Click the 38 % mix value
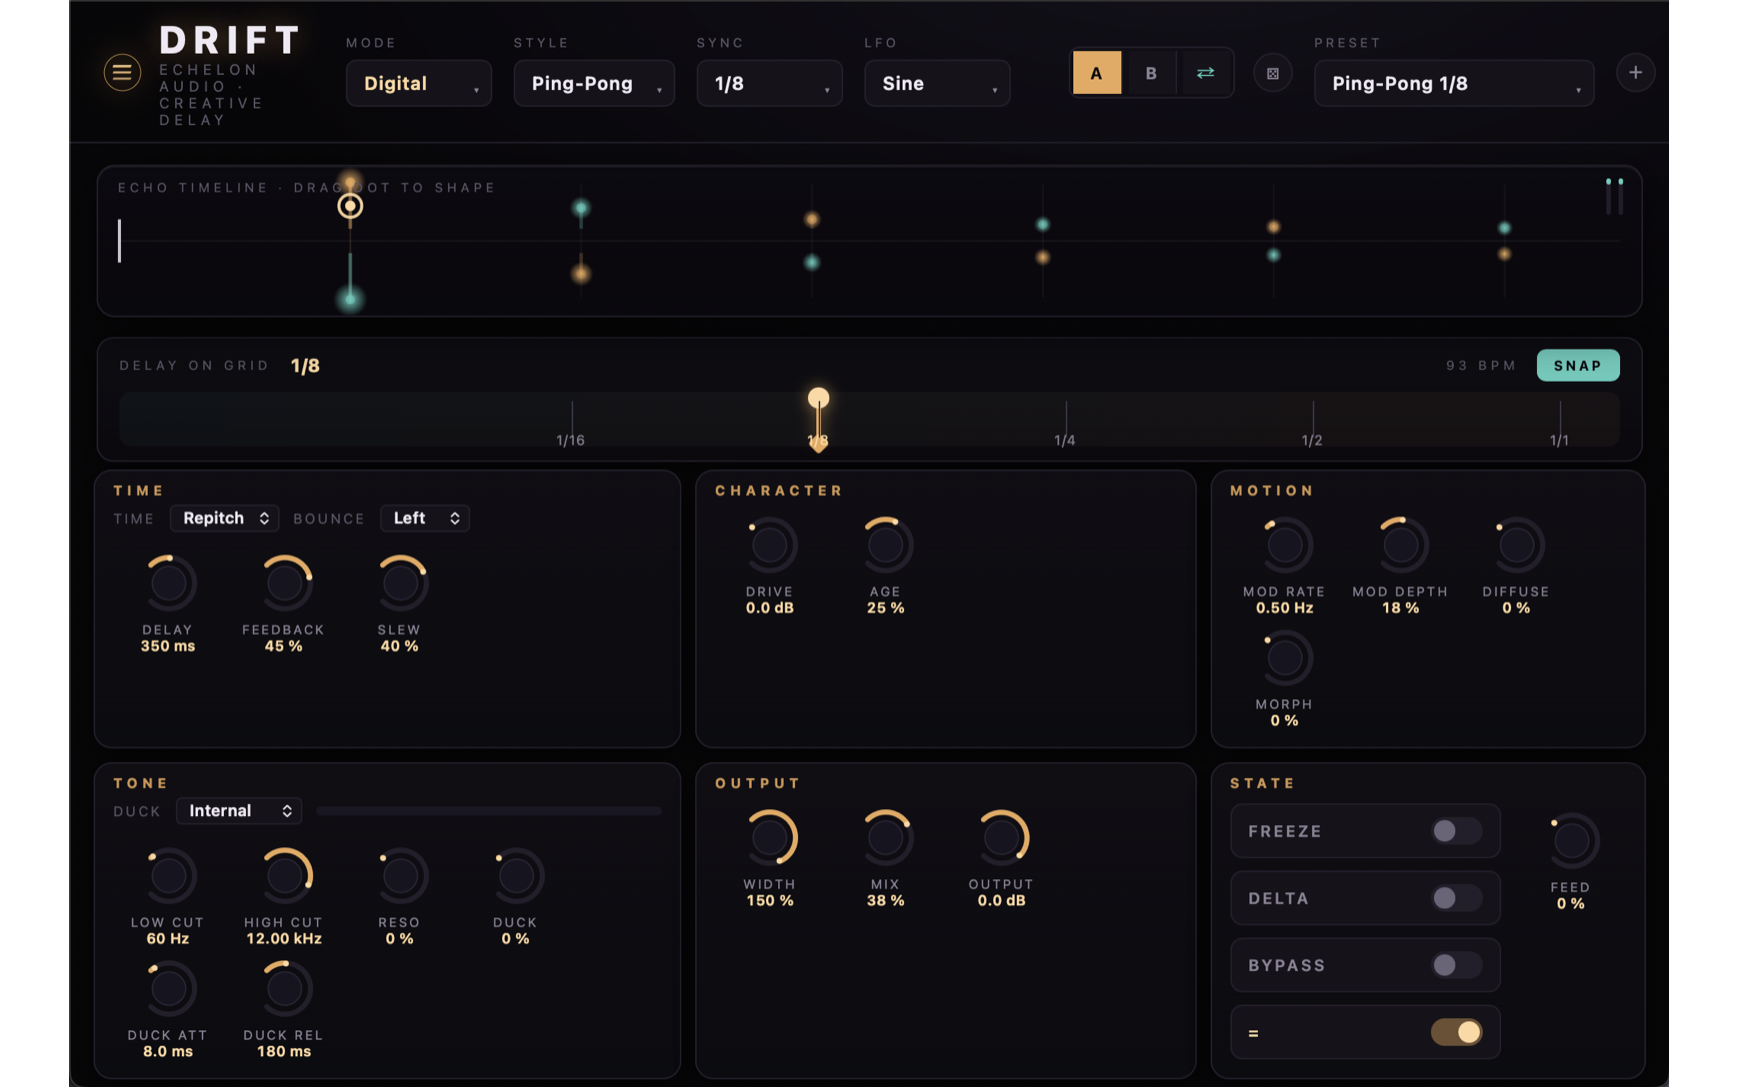The image size is (1739, 1087). [x=885, y=901]
